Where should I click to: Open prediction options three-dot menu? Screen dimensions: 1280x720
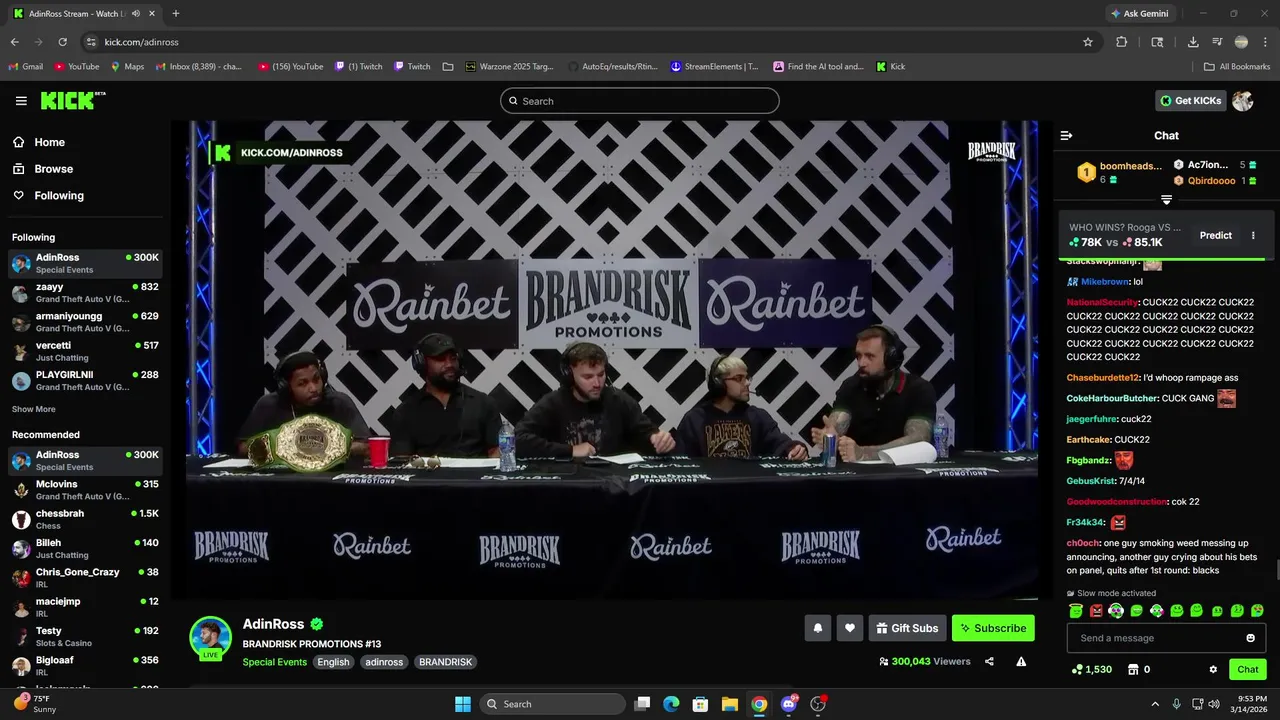[1253, 235]
